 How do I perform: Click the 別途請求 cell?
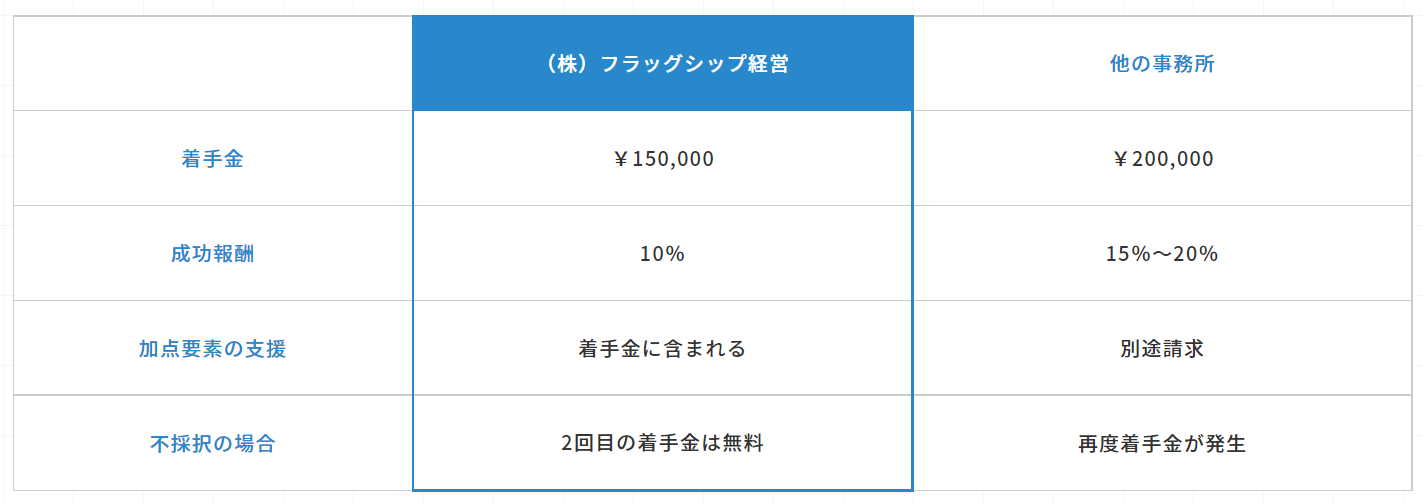pos(1162,349)
